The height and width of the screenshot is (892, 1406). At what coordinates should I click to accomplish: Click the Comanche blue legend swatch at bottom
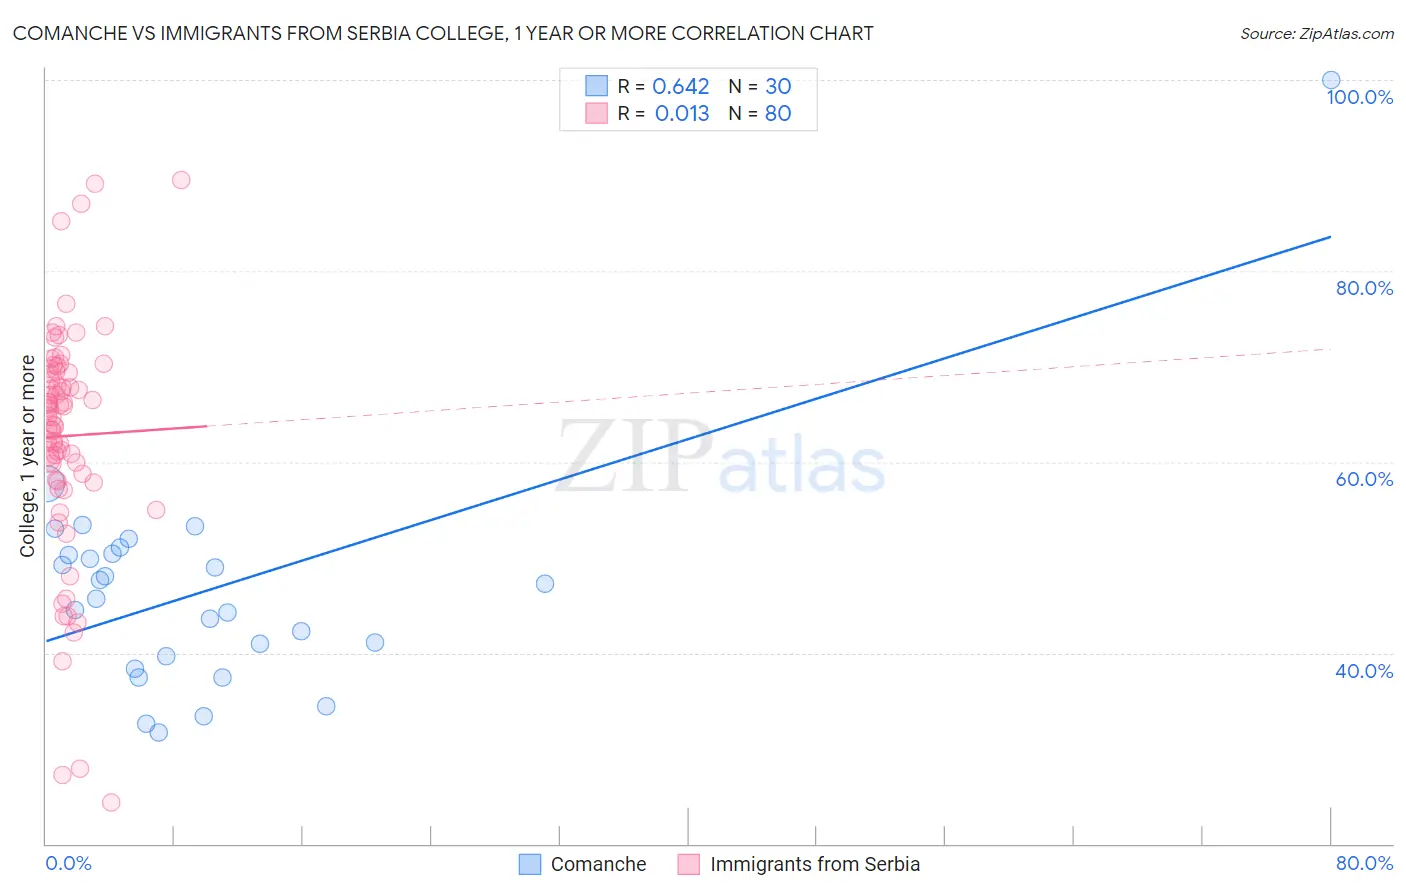[x=530, y=864]
